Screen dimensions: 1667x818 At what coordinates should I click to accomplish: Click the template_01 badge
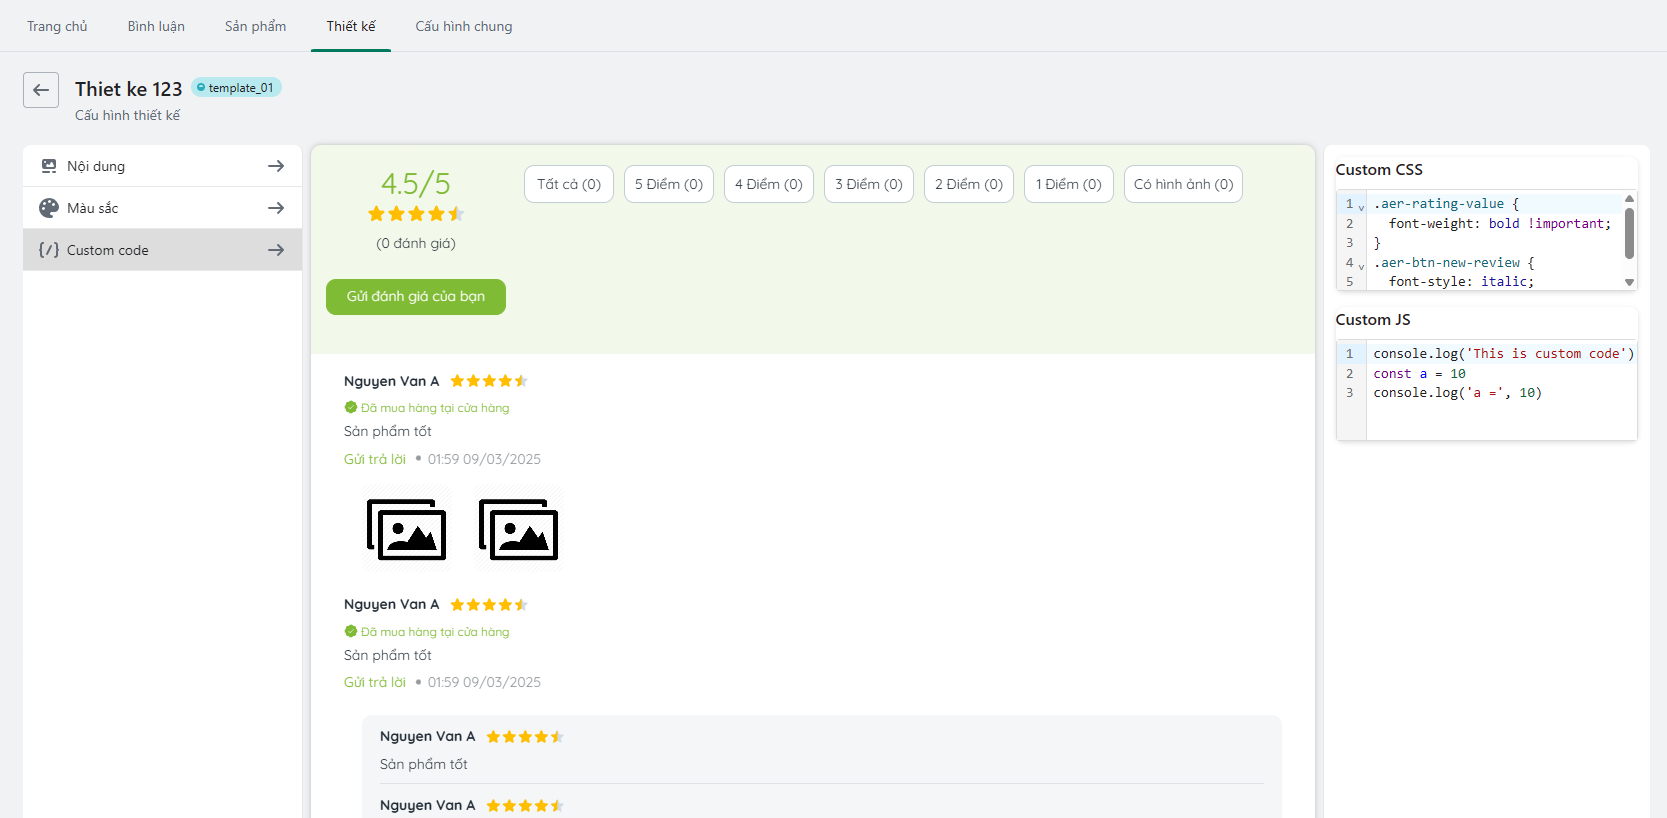236,88
